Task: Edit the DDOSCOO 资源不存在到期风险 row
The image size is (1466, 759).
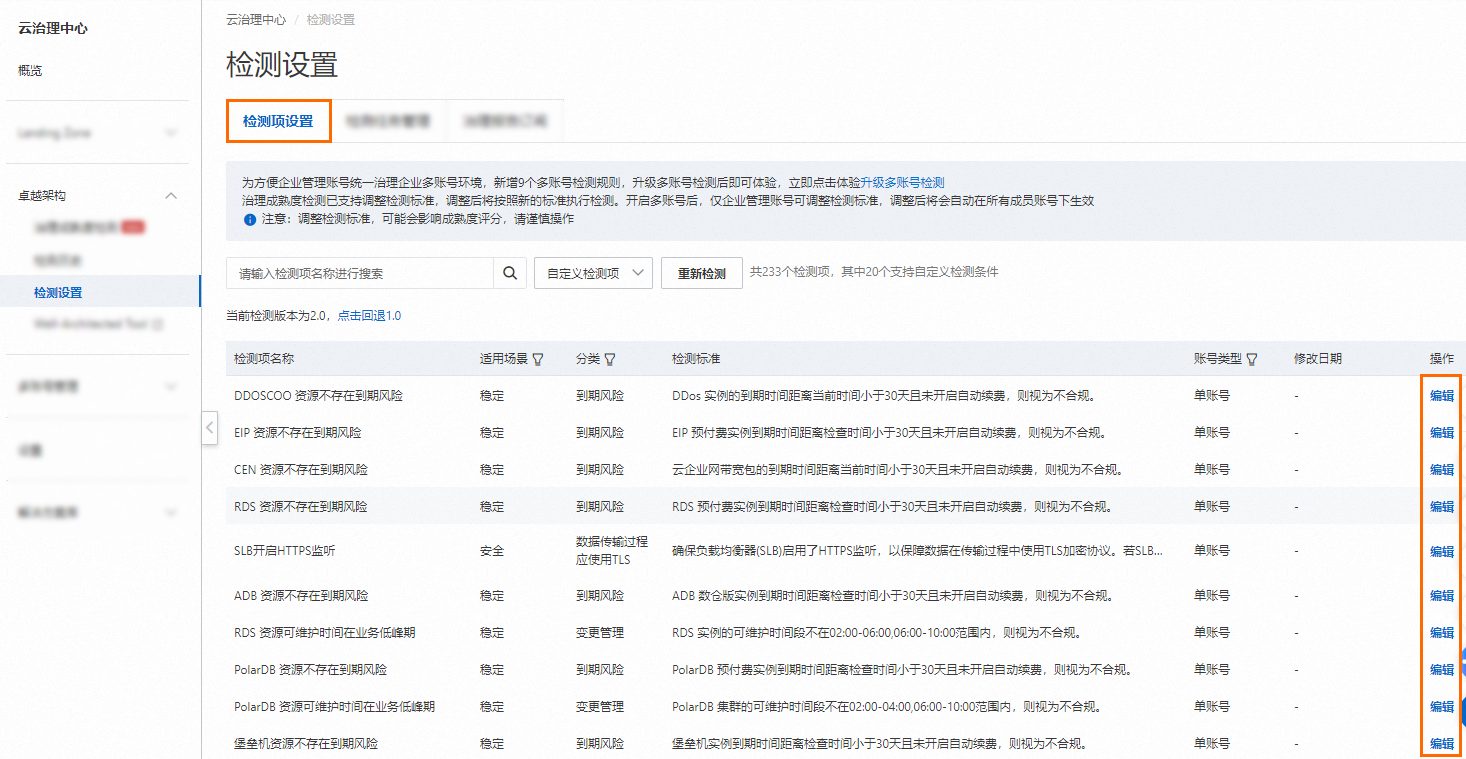Action: tap(1441, 396)
